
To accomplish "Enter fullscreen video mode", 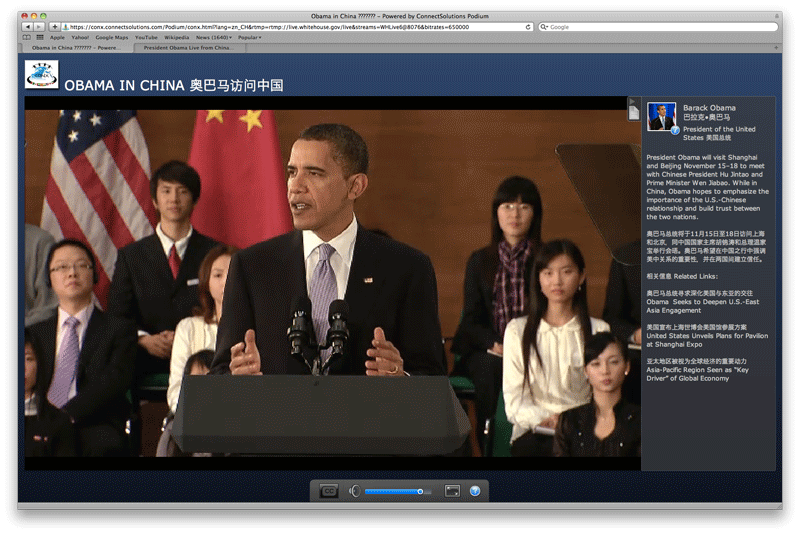I will (x=452, y=491).
